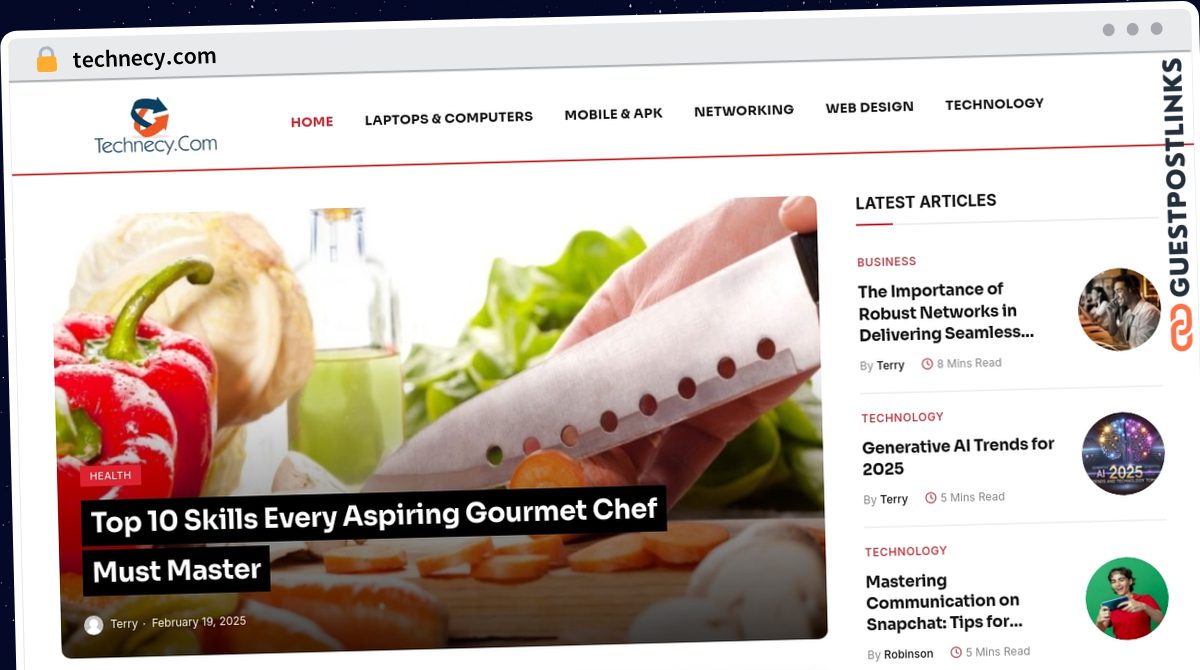
Task: Click the clock icon beside 8 Mins Read
Action: [x=926, y=364]
